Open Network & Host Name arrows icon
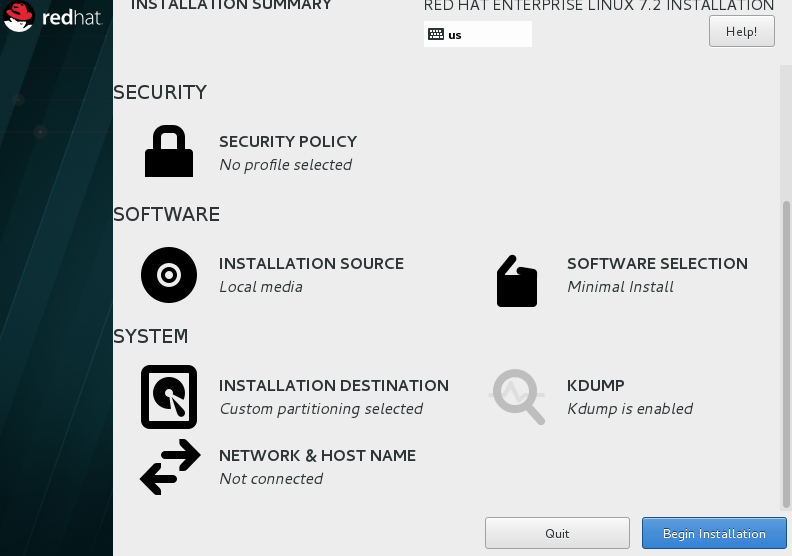 (170, 467)
